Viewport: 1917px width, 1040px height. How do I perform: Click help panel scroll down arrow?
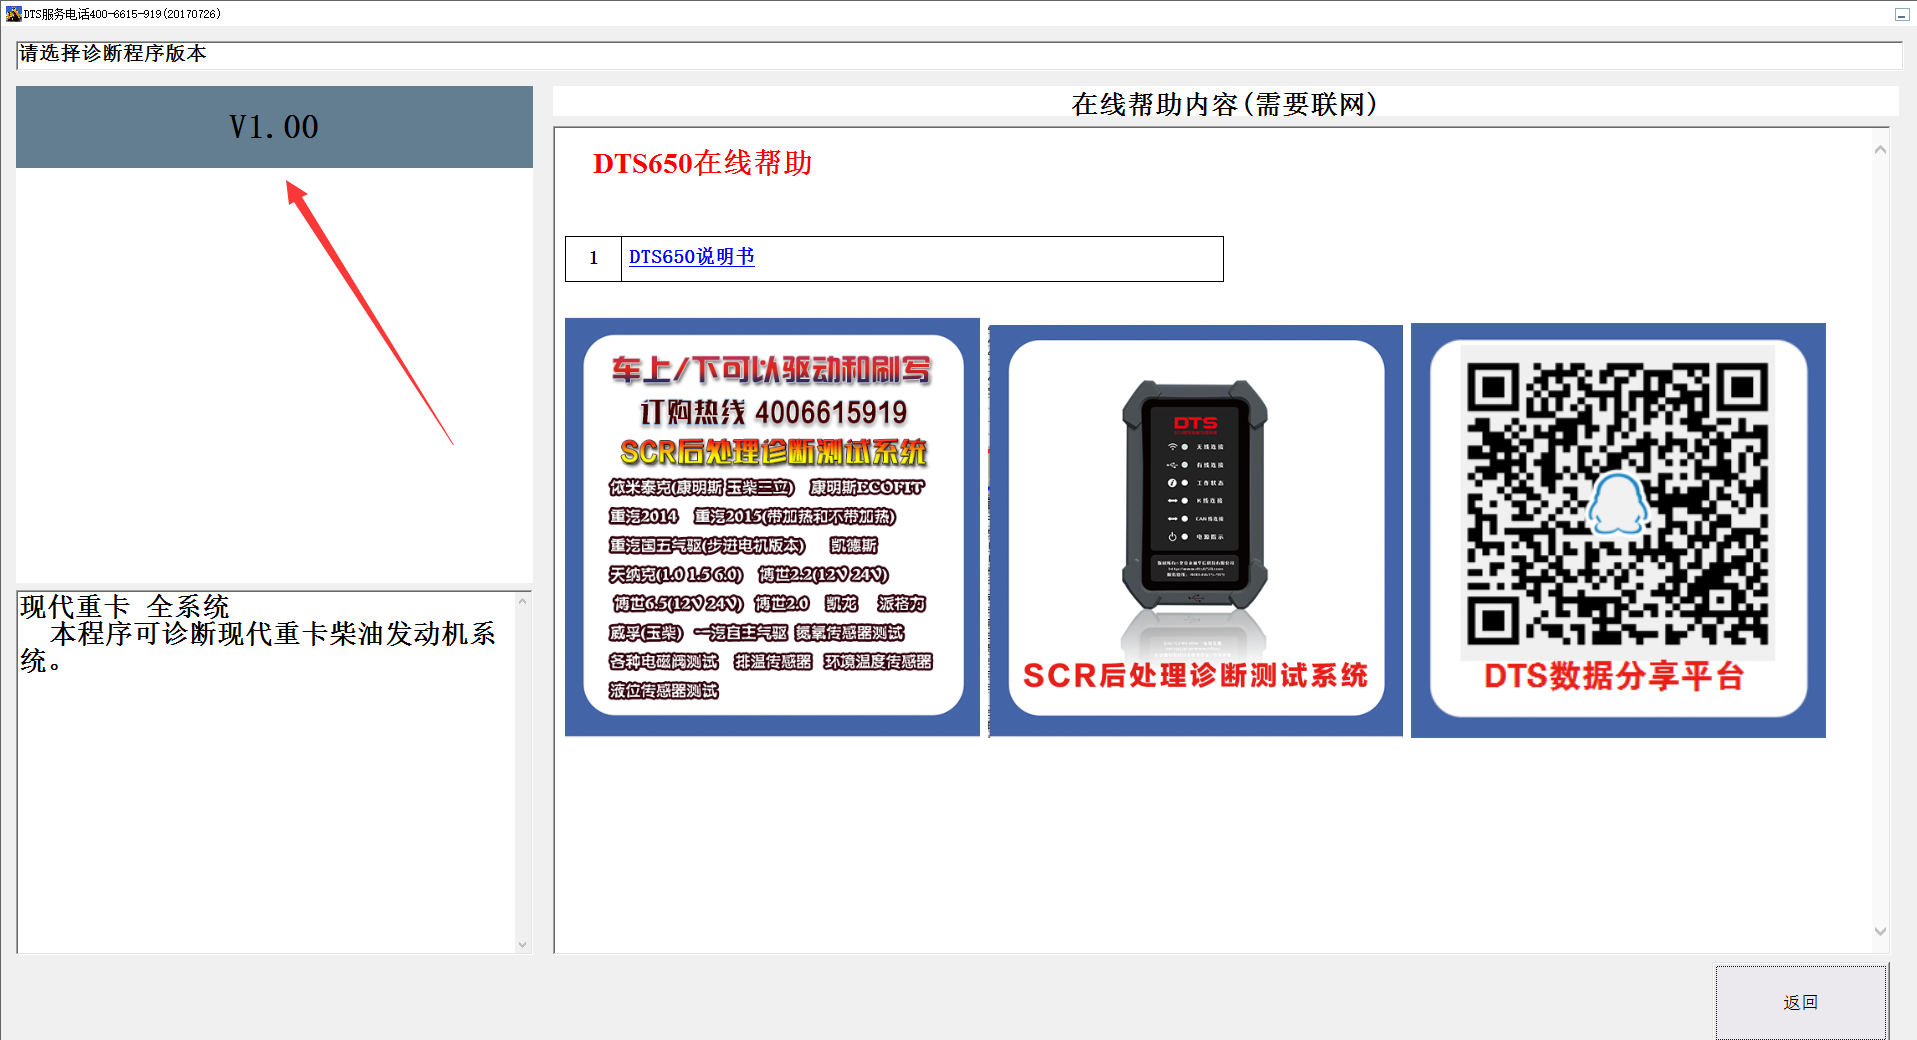(1880, 931)
